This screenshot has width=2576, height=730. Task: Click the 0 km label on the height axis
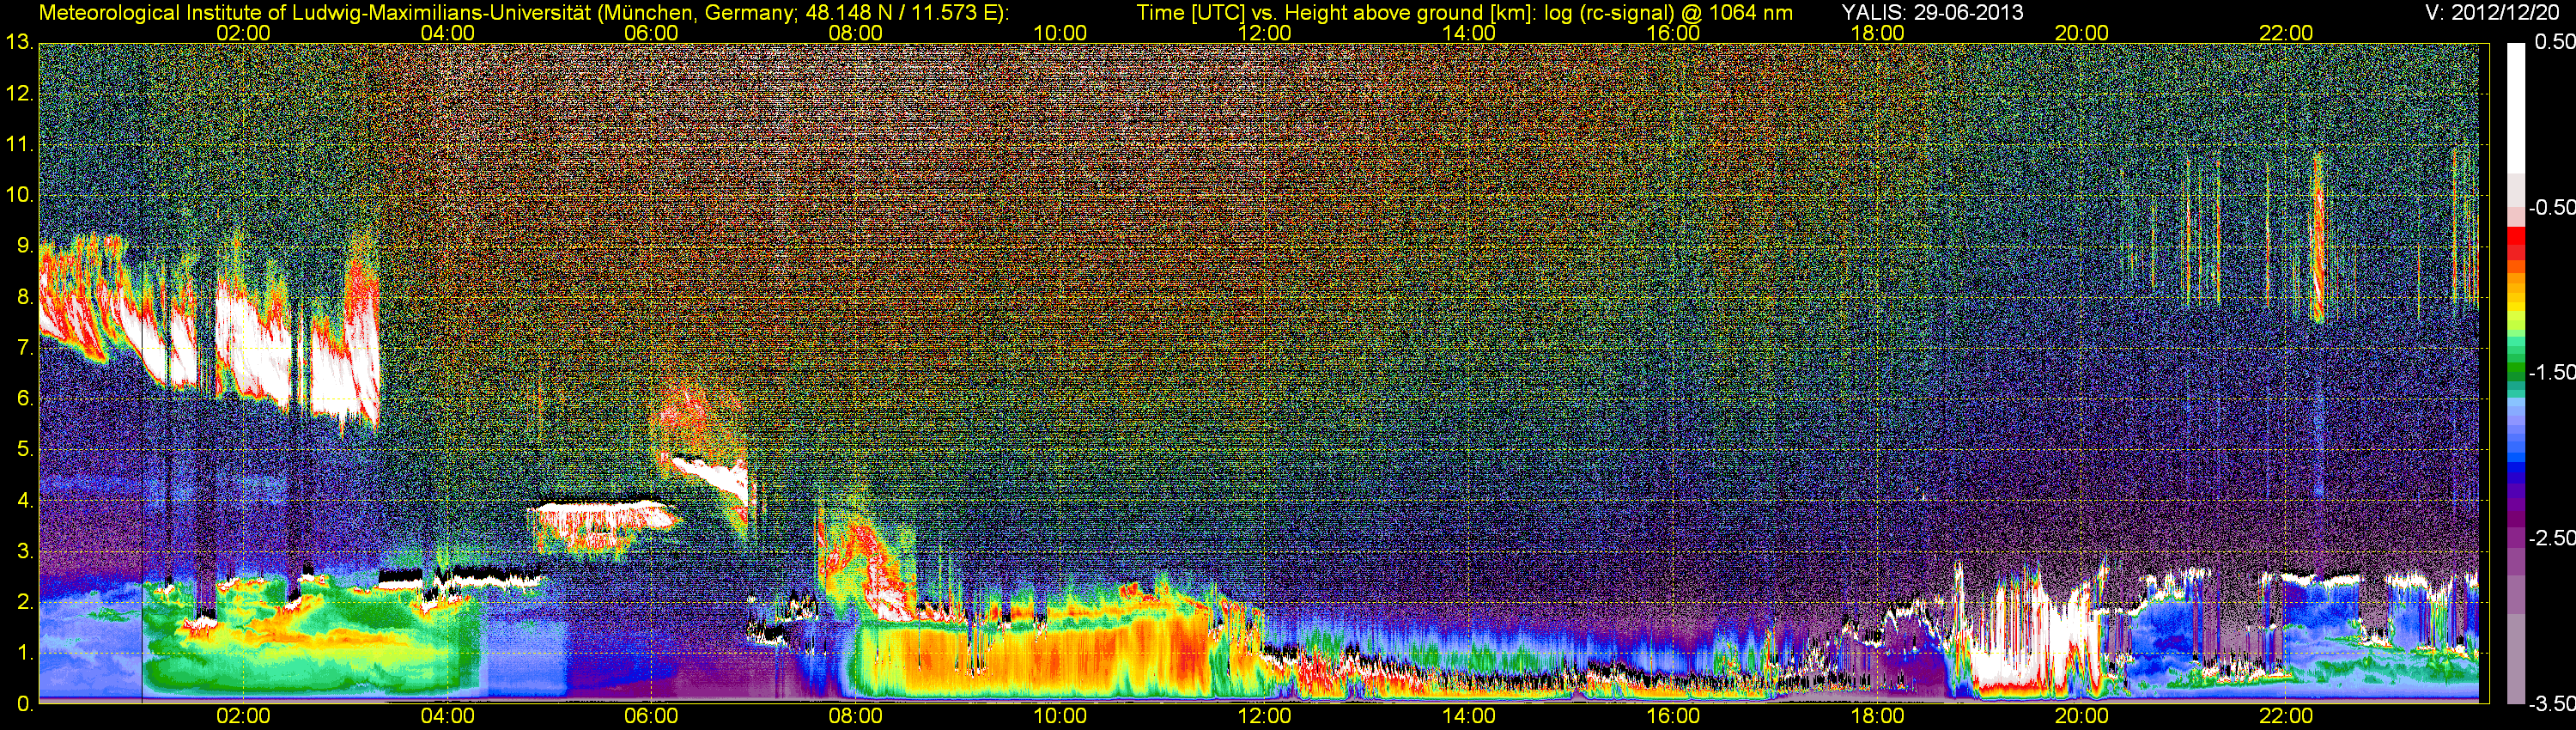pyautogui.click(x=24, y=704)
